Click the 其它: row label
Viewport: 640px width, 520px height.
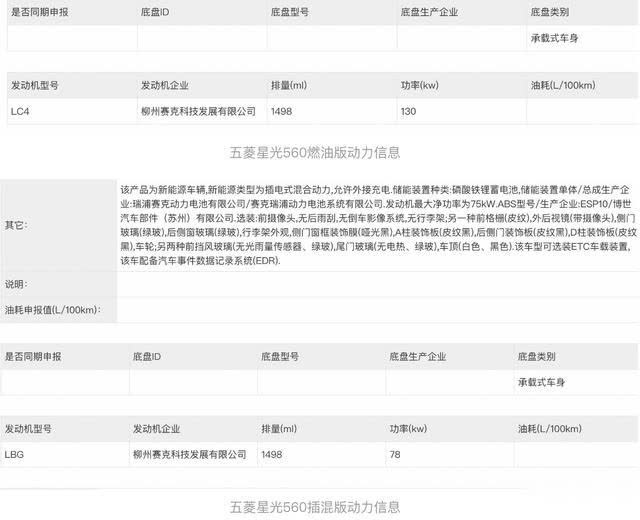(x=16, y=225)
